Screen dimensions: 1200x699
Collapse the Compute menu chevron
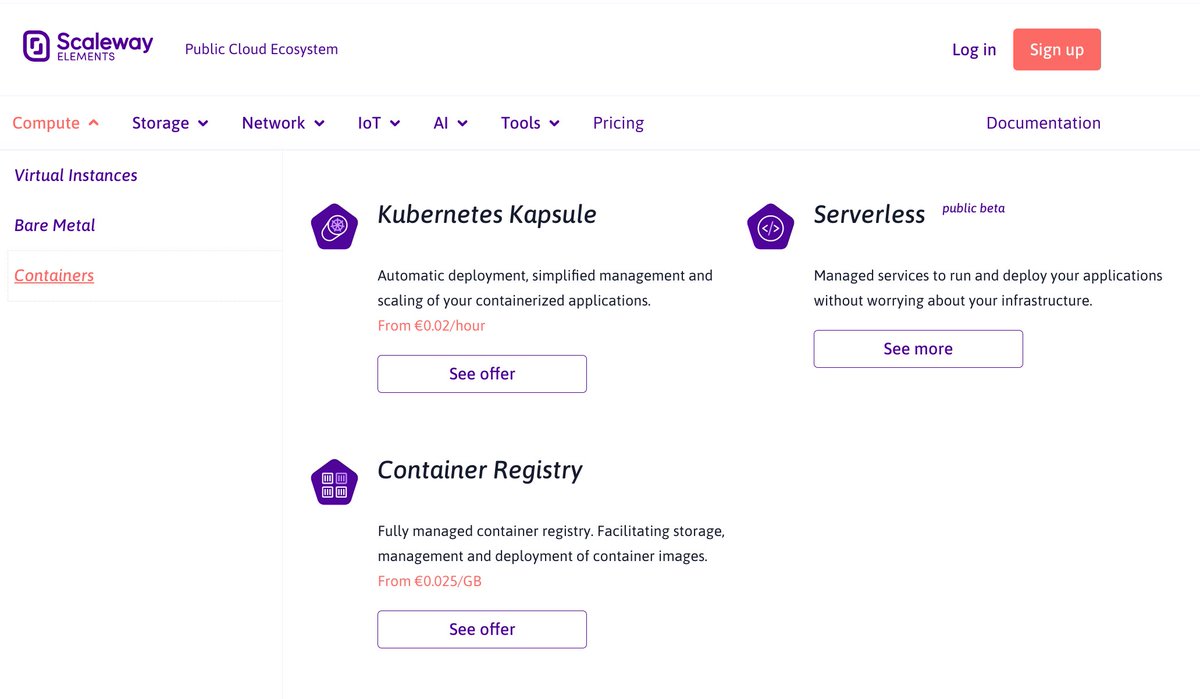(x=94, y=123)
